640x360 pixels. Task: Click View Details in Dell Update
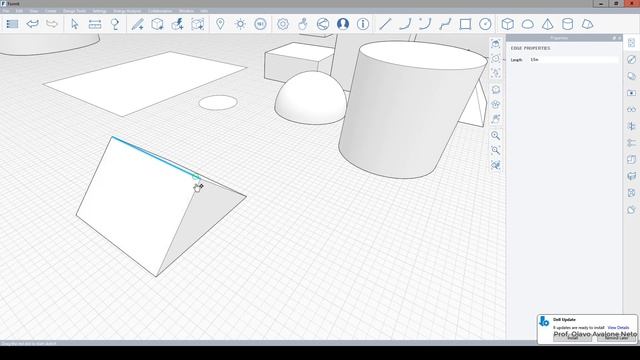point(618,328)
